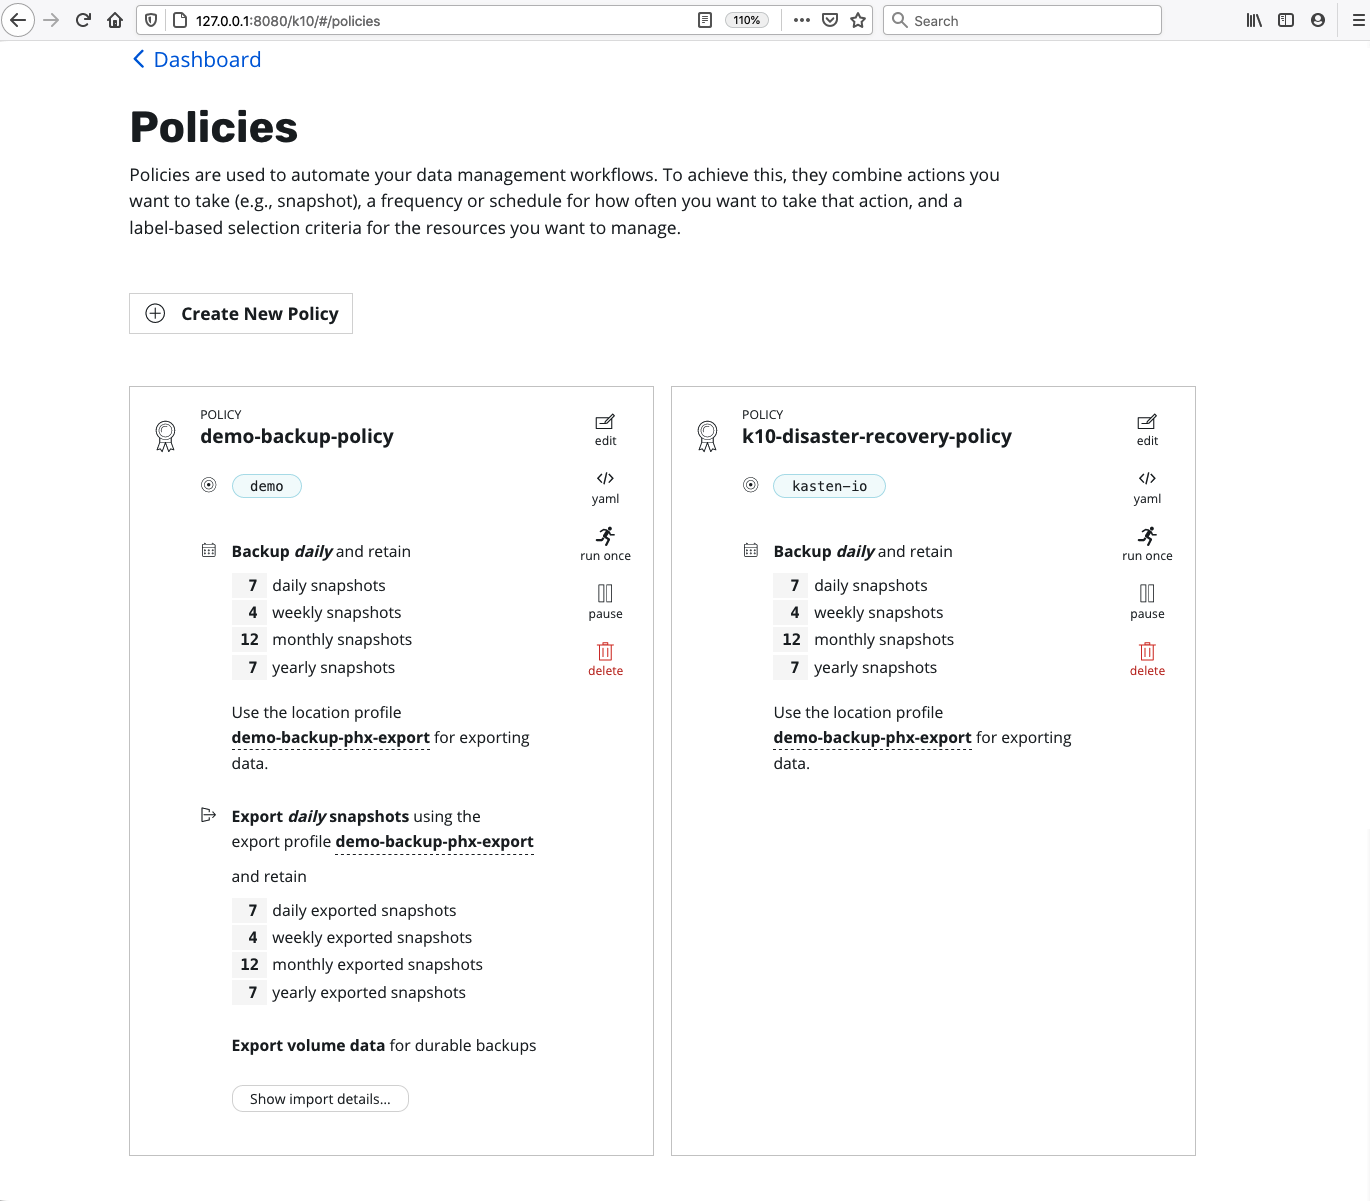Edit the k10-disaster-recovery-policy
Screen dimensions: 1370x1201
1146,429
